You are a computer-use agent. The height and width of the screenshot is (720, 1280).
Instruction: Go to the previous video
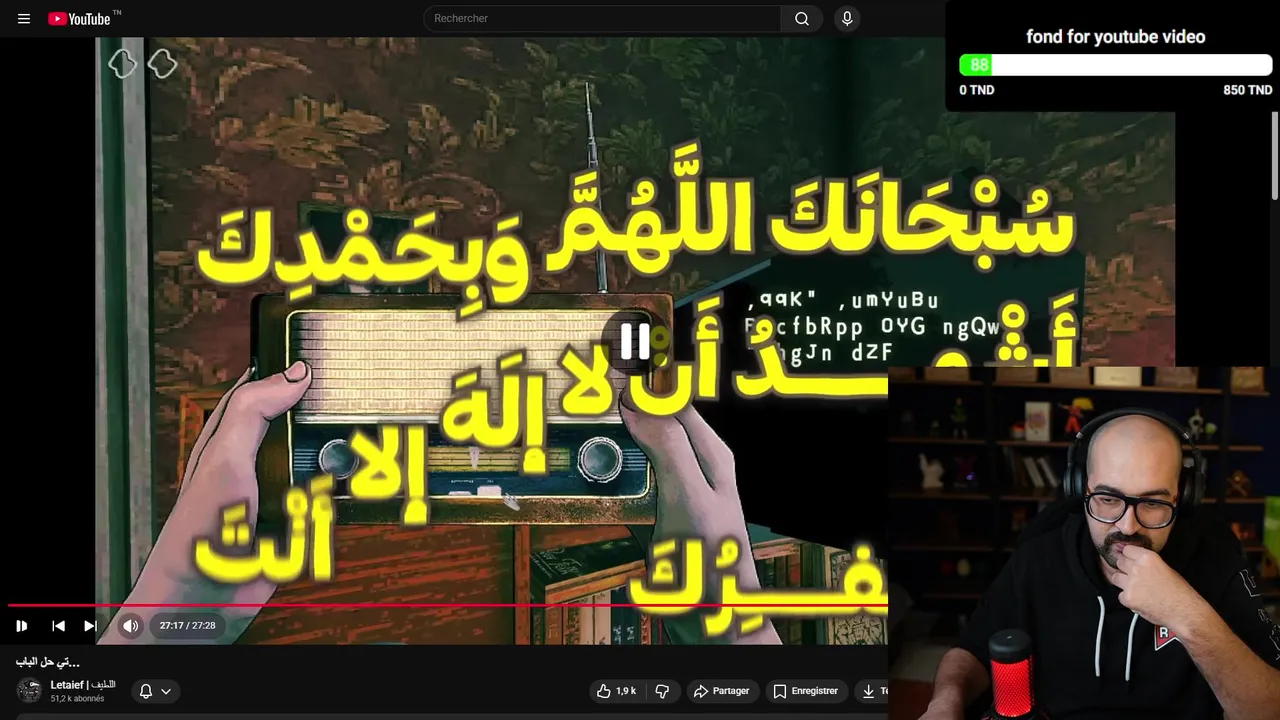(x=58, y=626)
